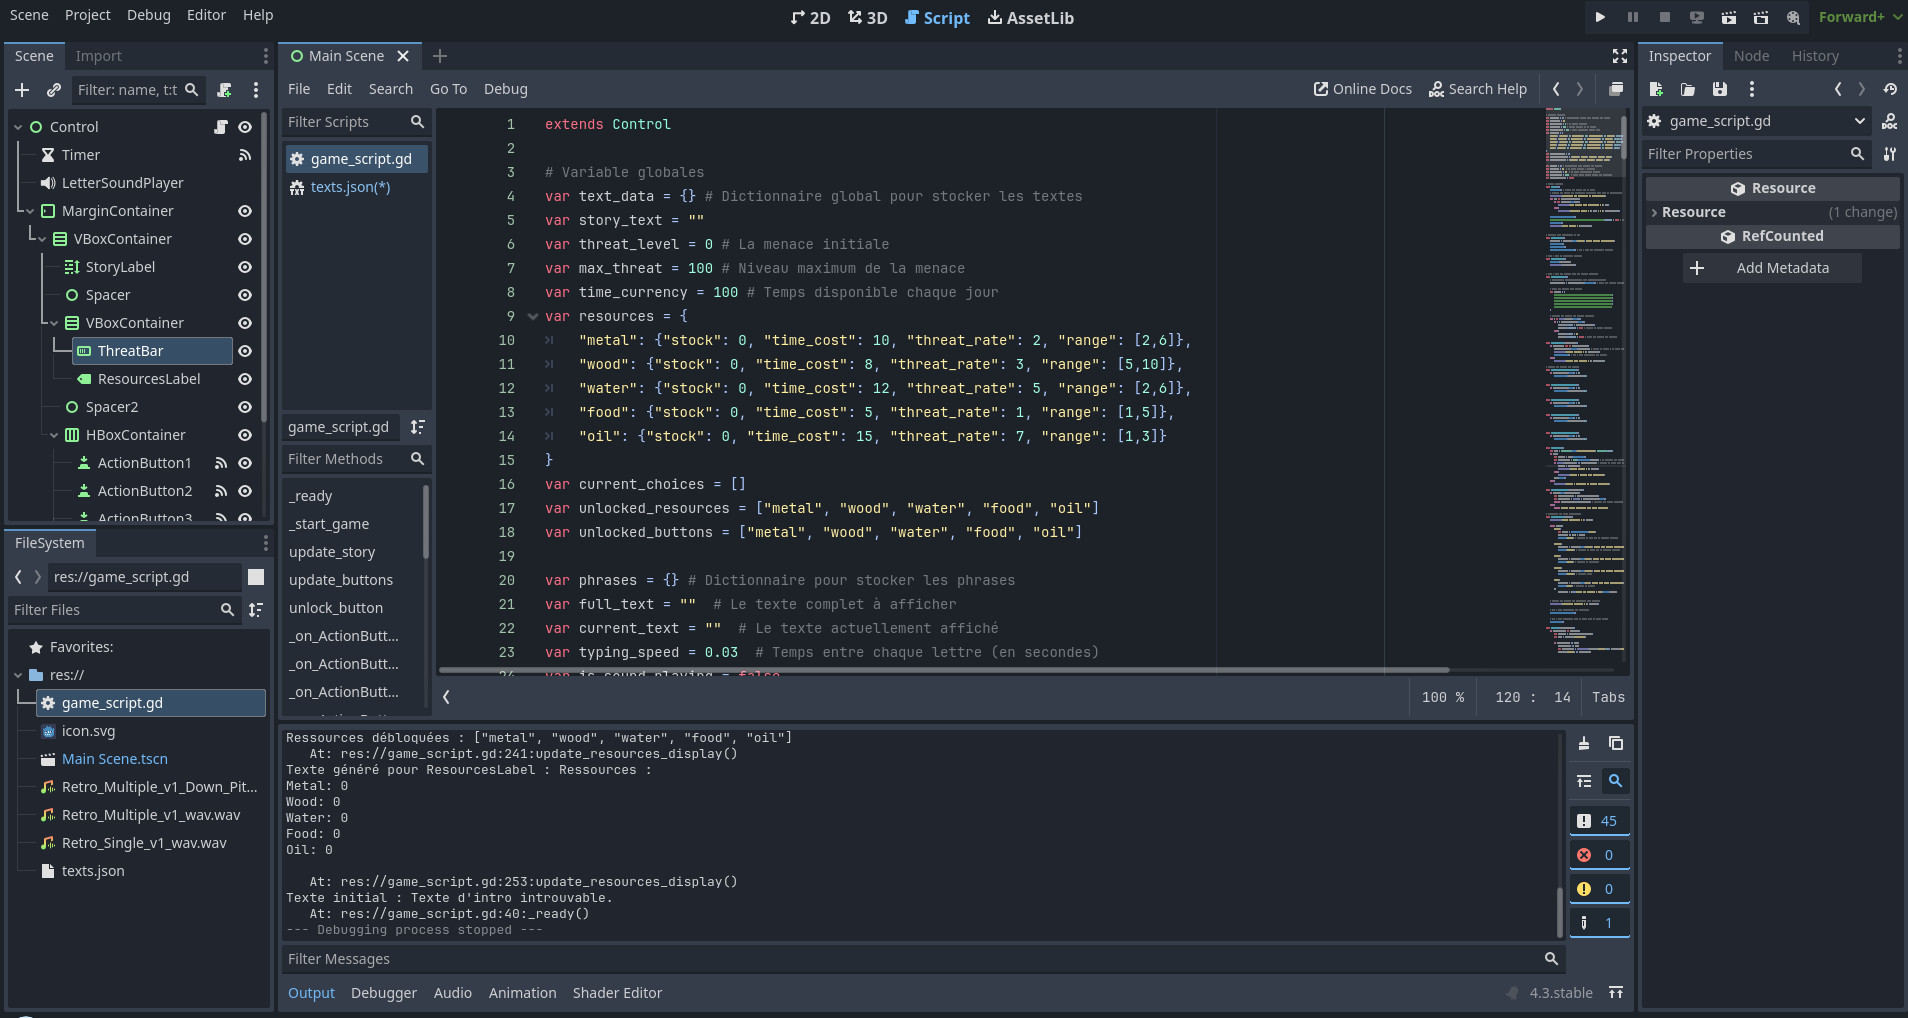Image resolution: width=1908 pixels, height=1018 pixels.
Task: Collapse the MarginContainer tree branch
Action: (x=30, y=211)
